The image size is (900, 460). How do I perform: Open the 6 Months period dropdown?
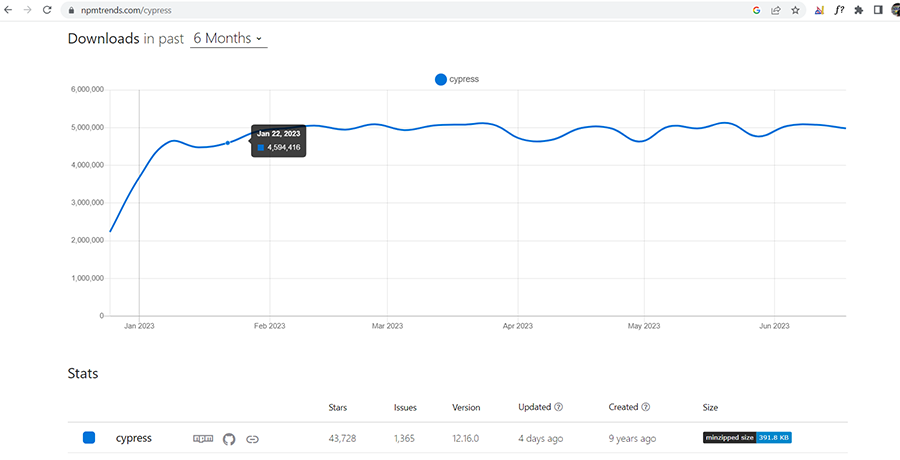click(228, 38)
